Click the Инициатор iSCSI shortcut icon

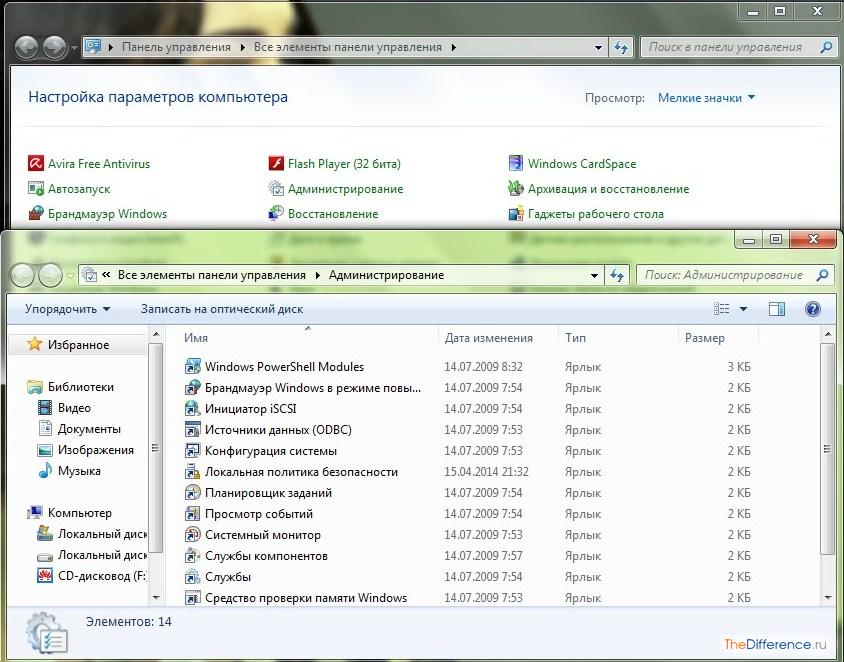(192, 409)
